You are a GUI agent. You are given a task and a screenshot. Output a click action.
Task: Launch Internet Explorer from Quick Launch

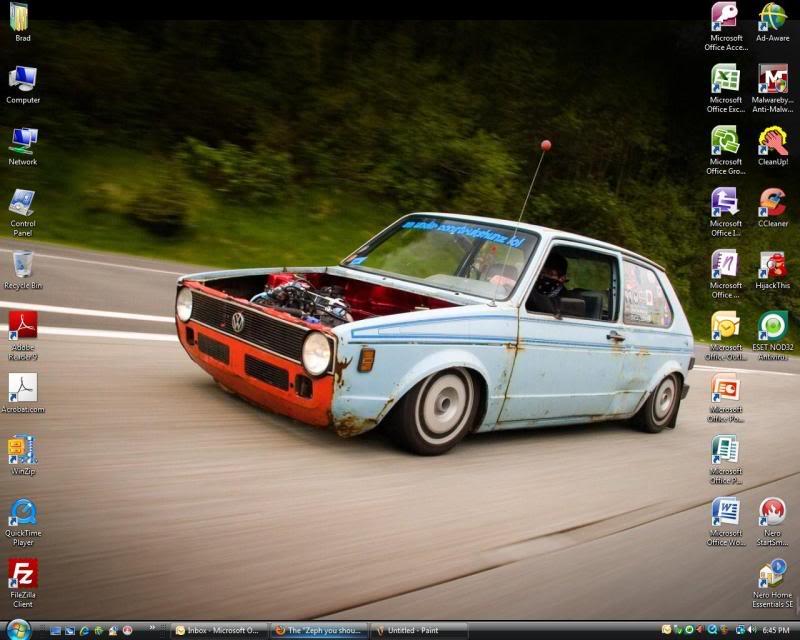tap(84, 631)
